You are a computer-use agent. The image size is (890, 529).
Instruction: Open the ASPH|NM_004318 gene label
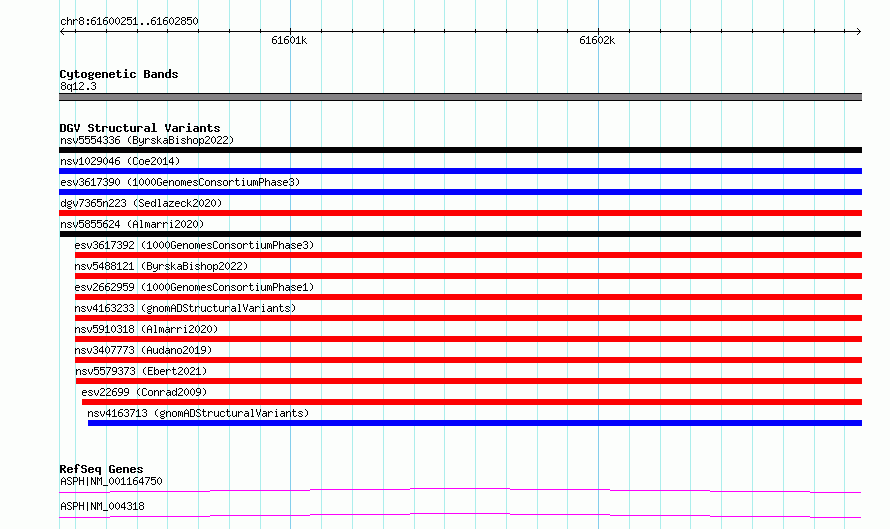pos(102,506)
